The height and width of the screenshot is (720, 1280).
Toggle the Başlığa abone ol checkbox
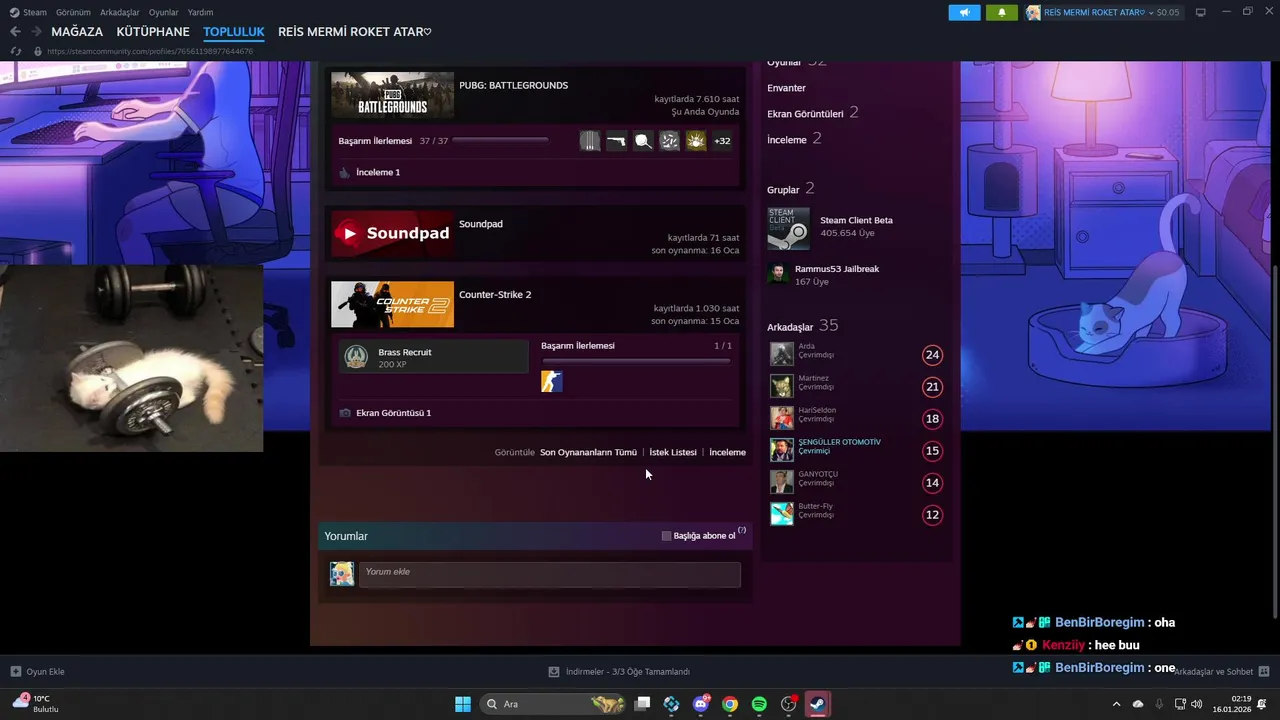click(x=667, y=536)
